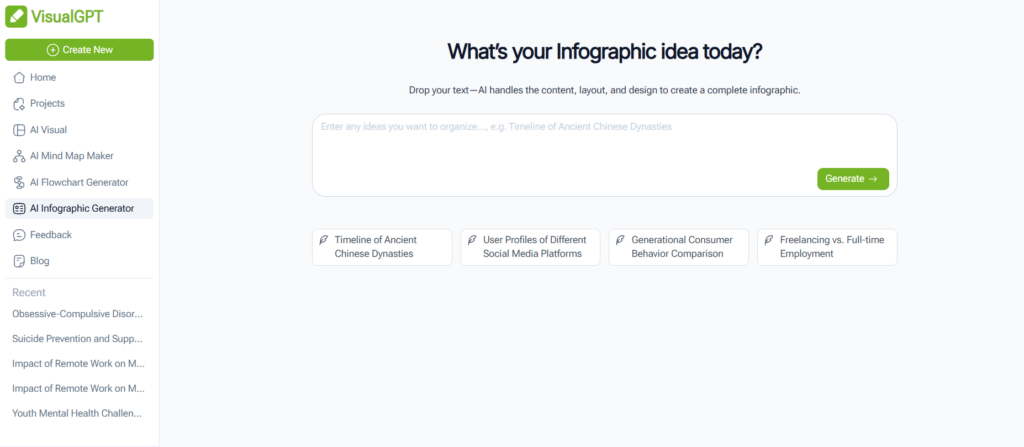Click the VisualGPT logo icon
This screenshot has height=447, width=1024.
17,17
